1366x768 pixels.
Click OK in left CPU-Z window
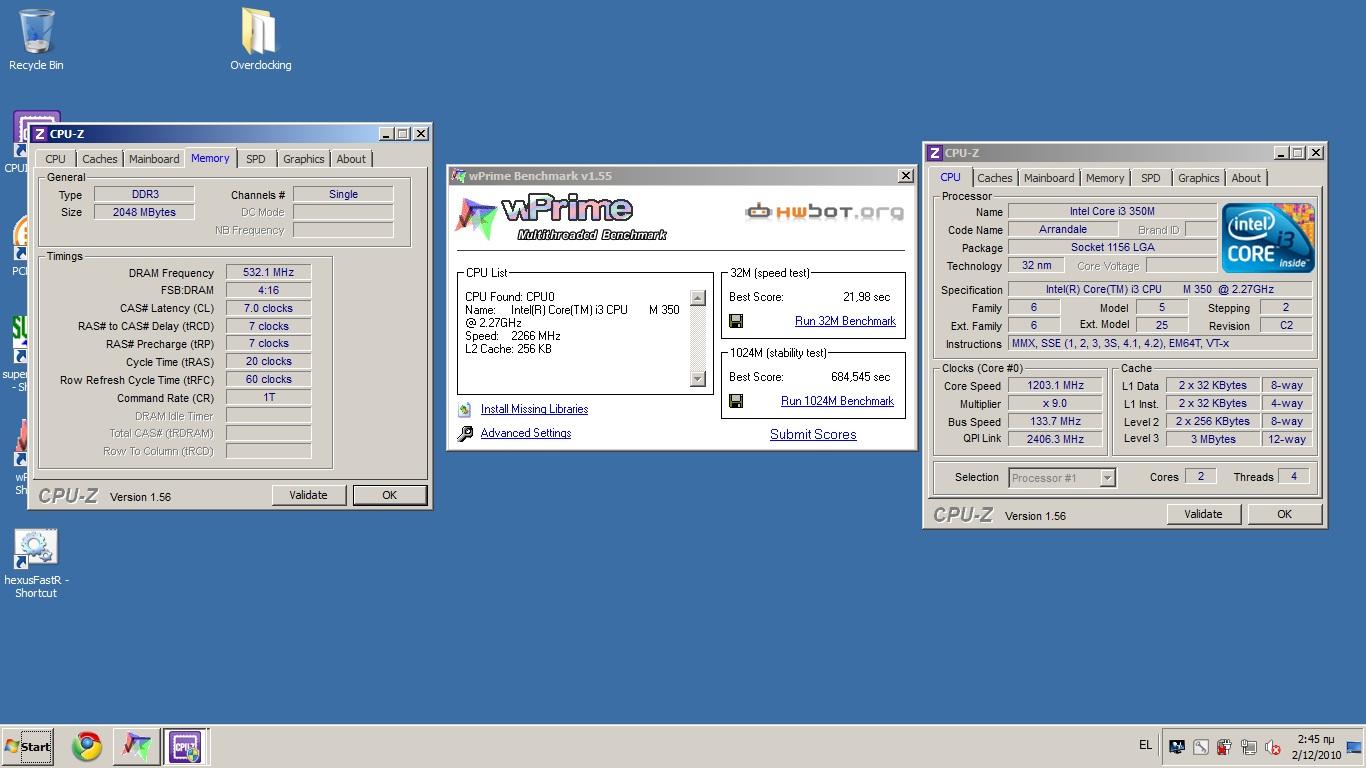coord(390,495)
